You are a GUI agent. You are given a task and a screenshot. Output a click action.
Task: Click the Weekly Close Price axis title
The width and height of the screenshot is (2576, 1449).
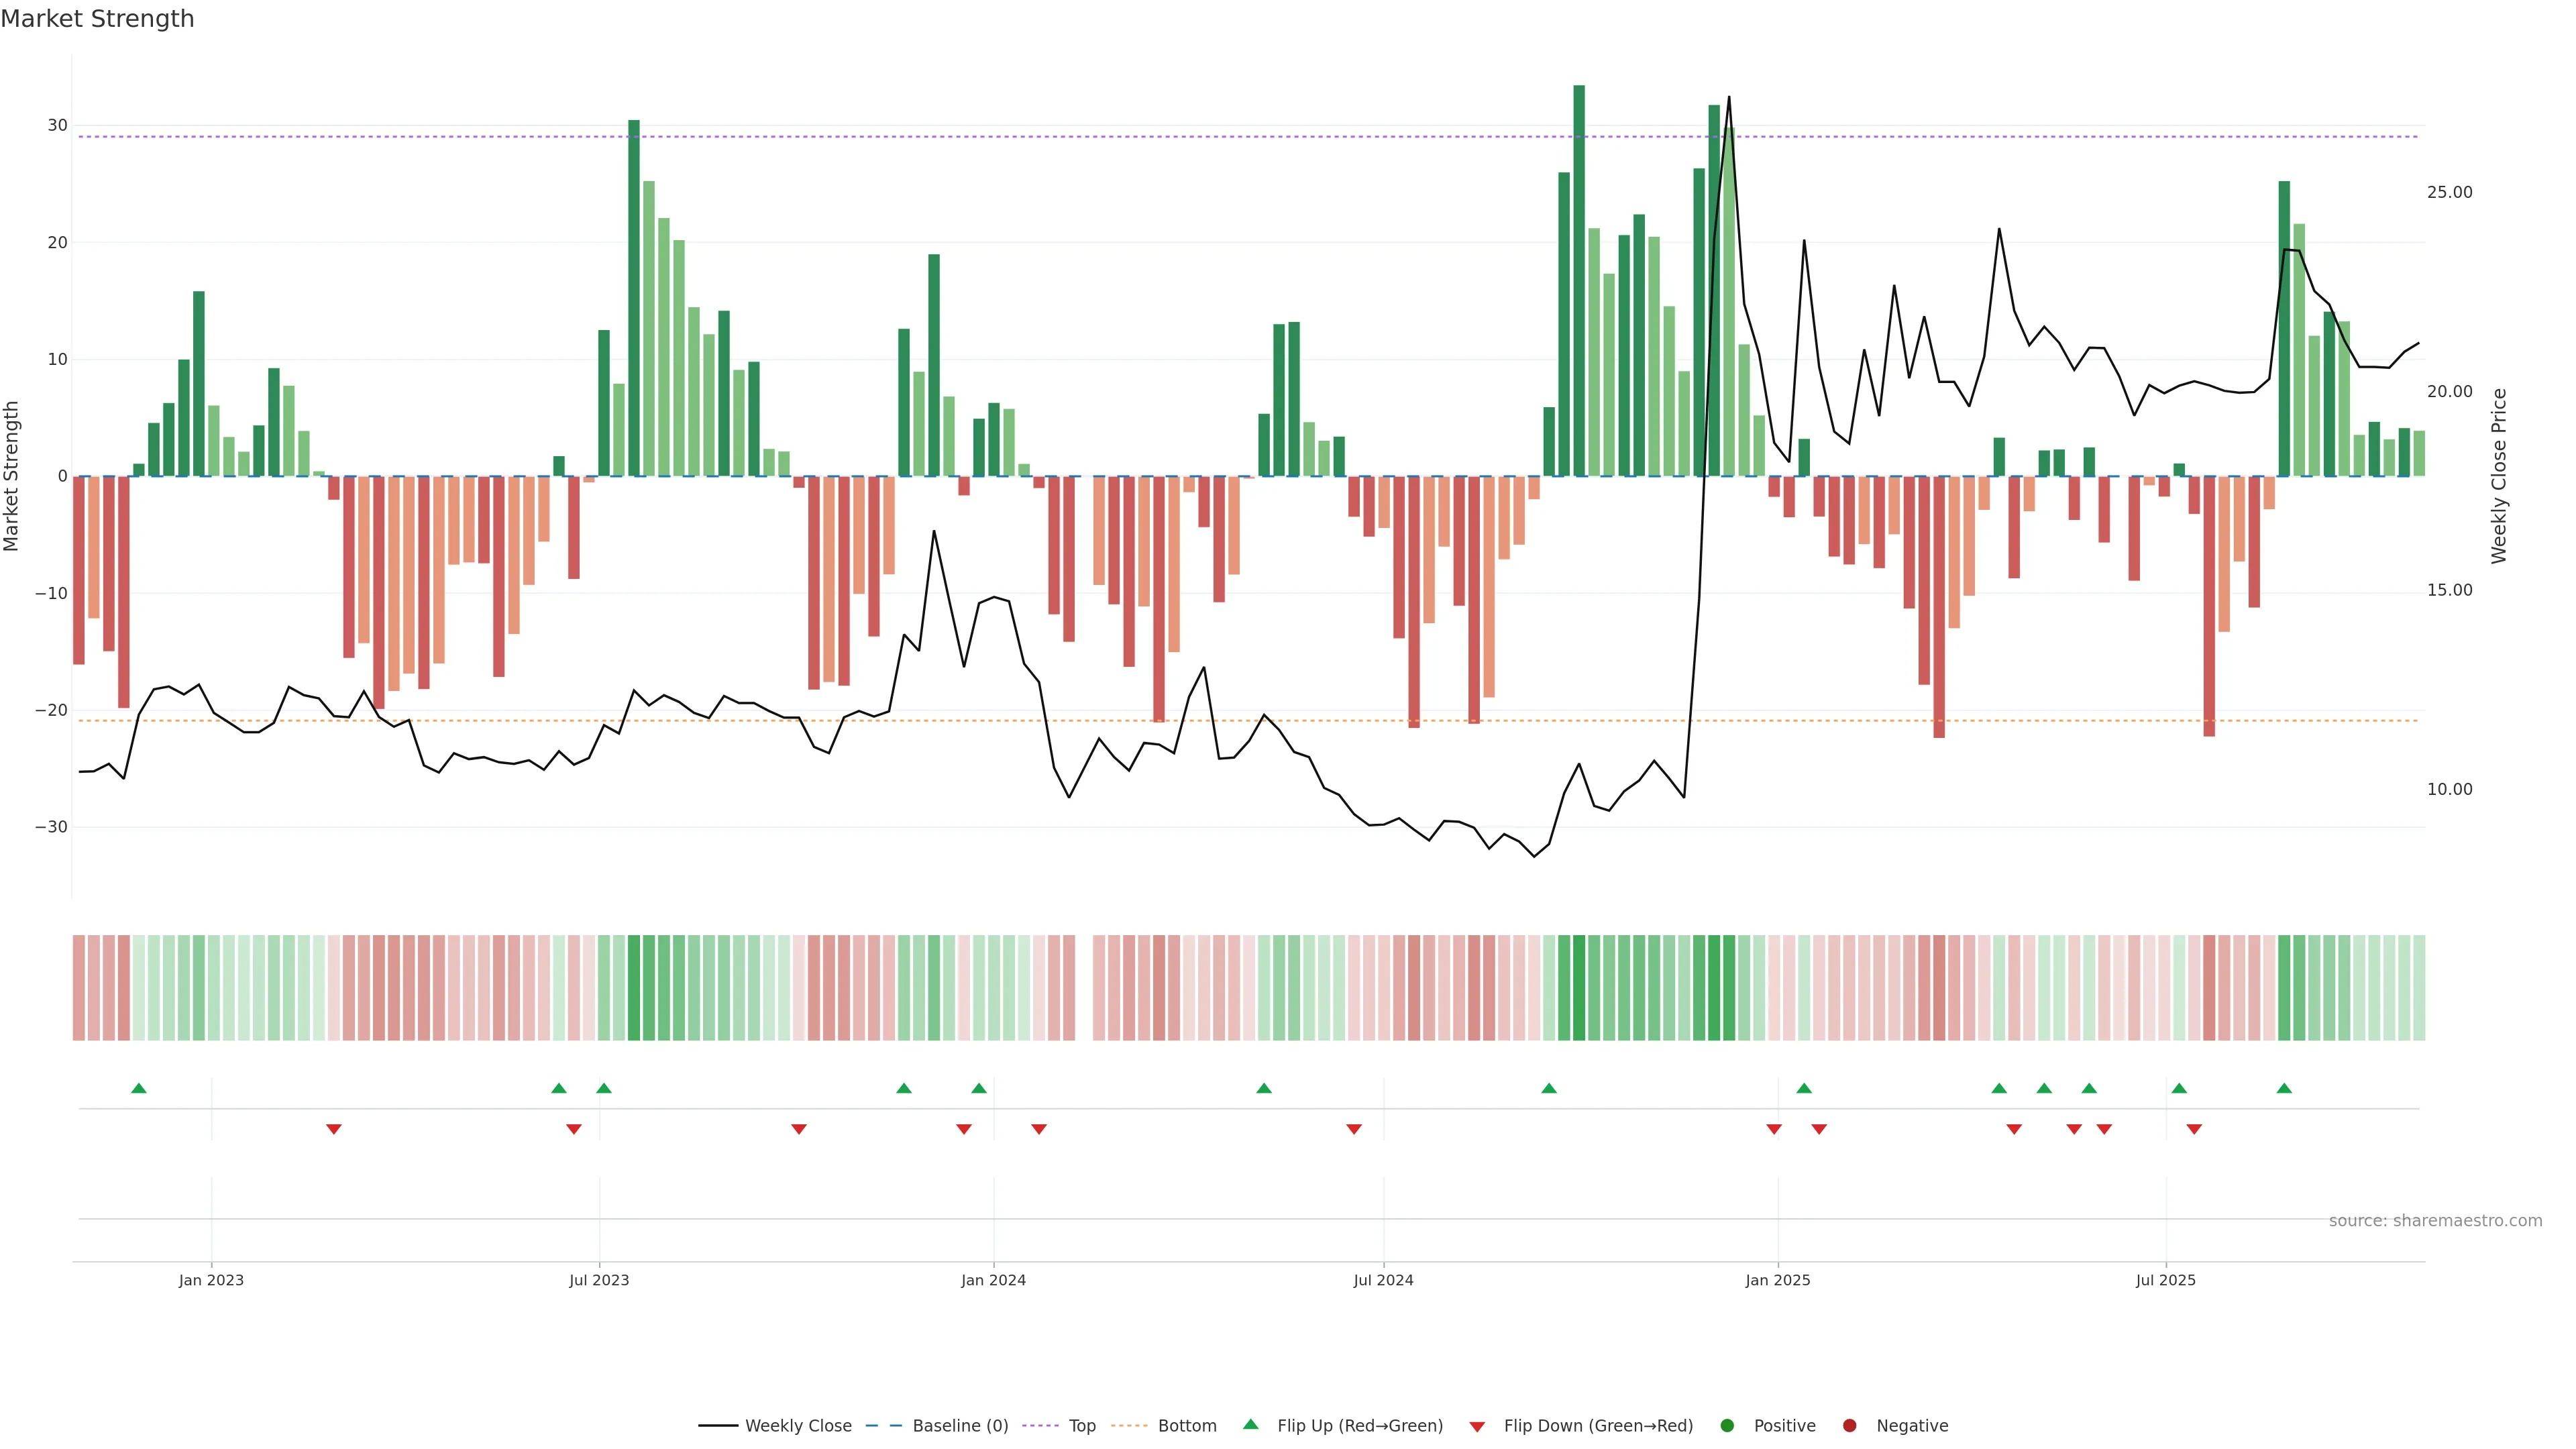pyautogui.click(x=2499, y=476)
